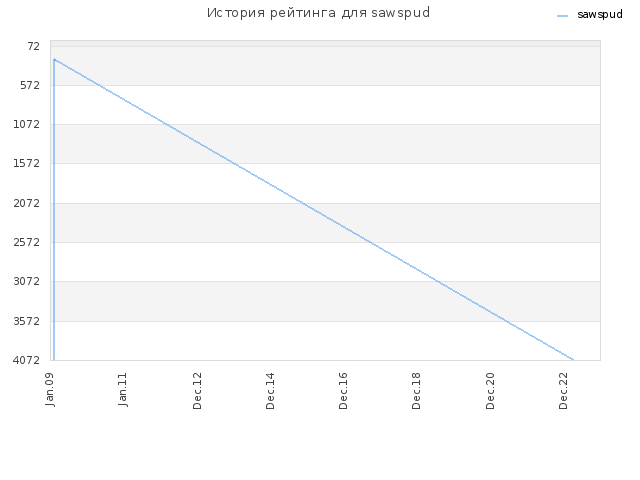Click the chart title text
The image size is (640, 480).
[x=318, y=13]
